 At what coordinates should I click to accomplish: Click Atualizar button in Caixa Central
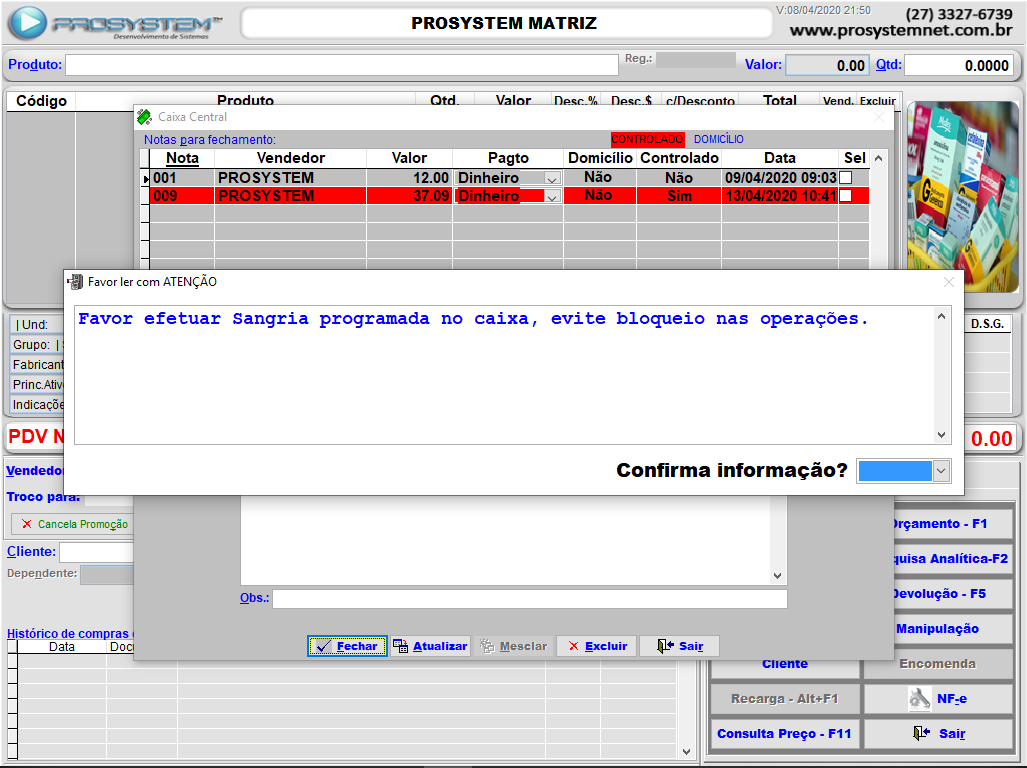tap(430, 646)
